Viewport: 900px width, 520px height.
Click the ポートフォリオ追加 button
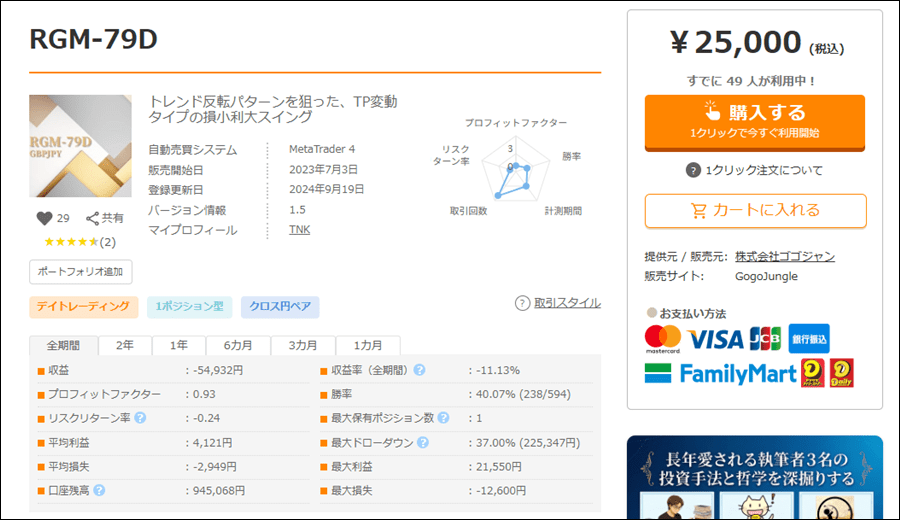coord(80,272)
